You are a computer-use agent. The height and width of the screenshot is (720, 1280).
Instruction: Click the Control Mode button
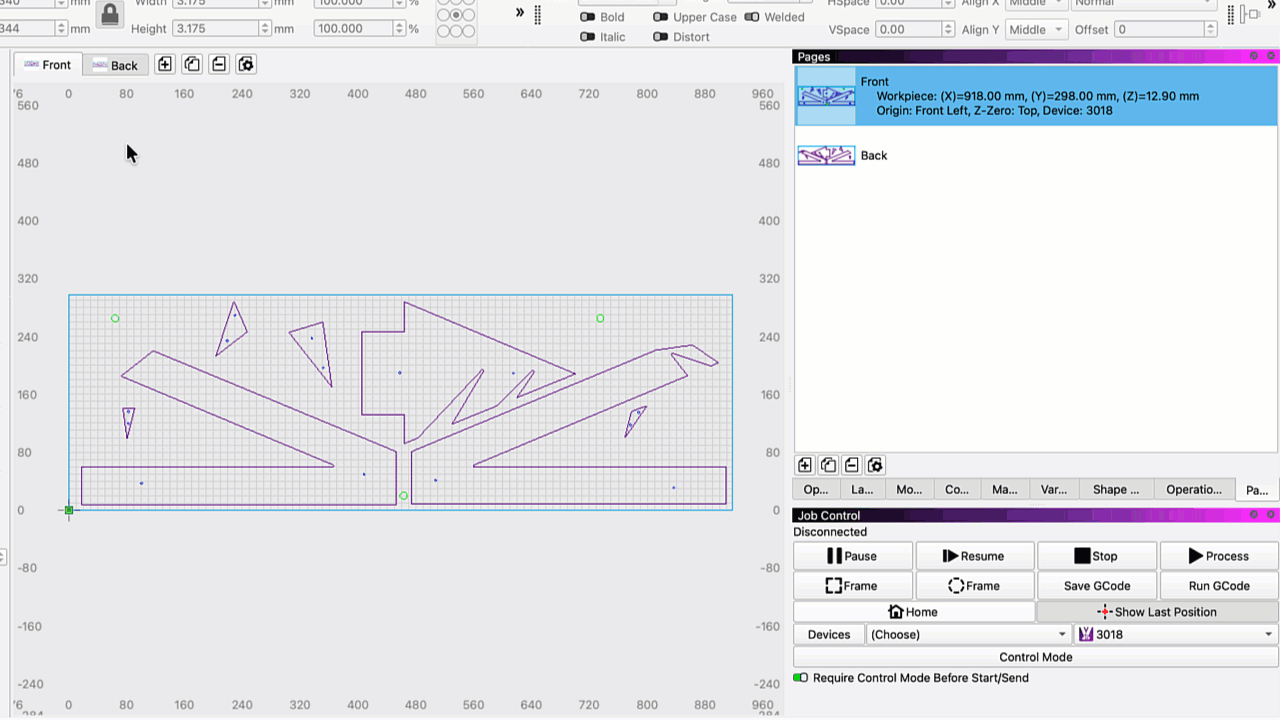click(1036, 657)
